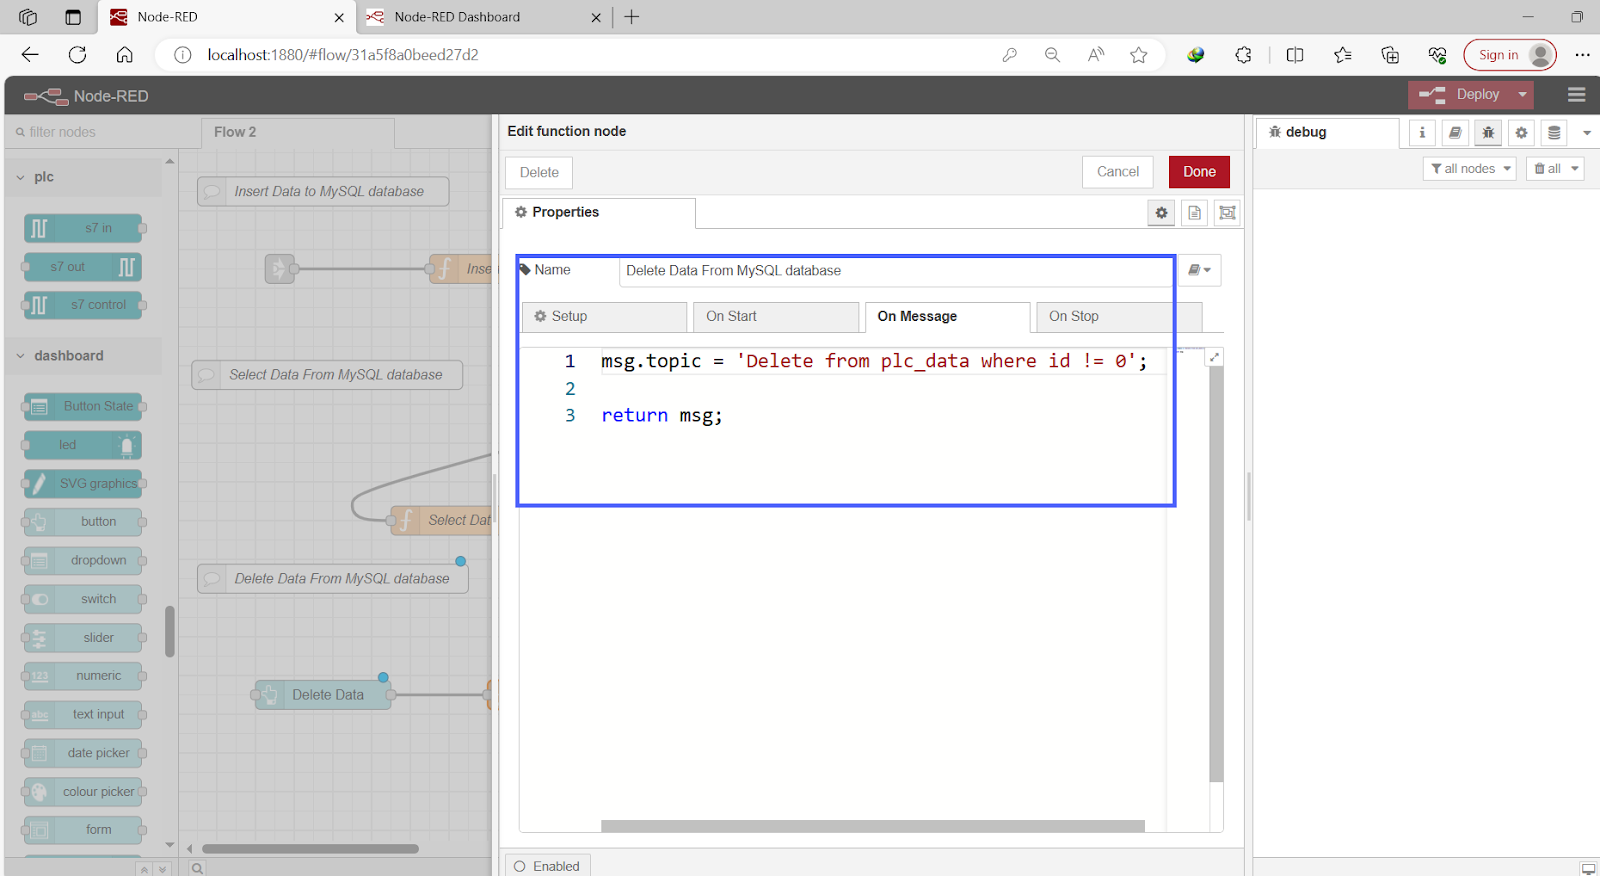This screenshot has width=1600, height=876.
Task: Switch to the On Stop tab
Action: (x=1119, y=317)
